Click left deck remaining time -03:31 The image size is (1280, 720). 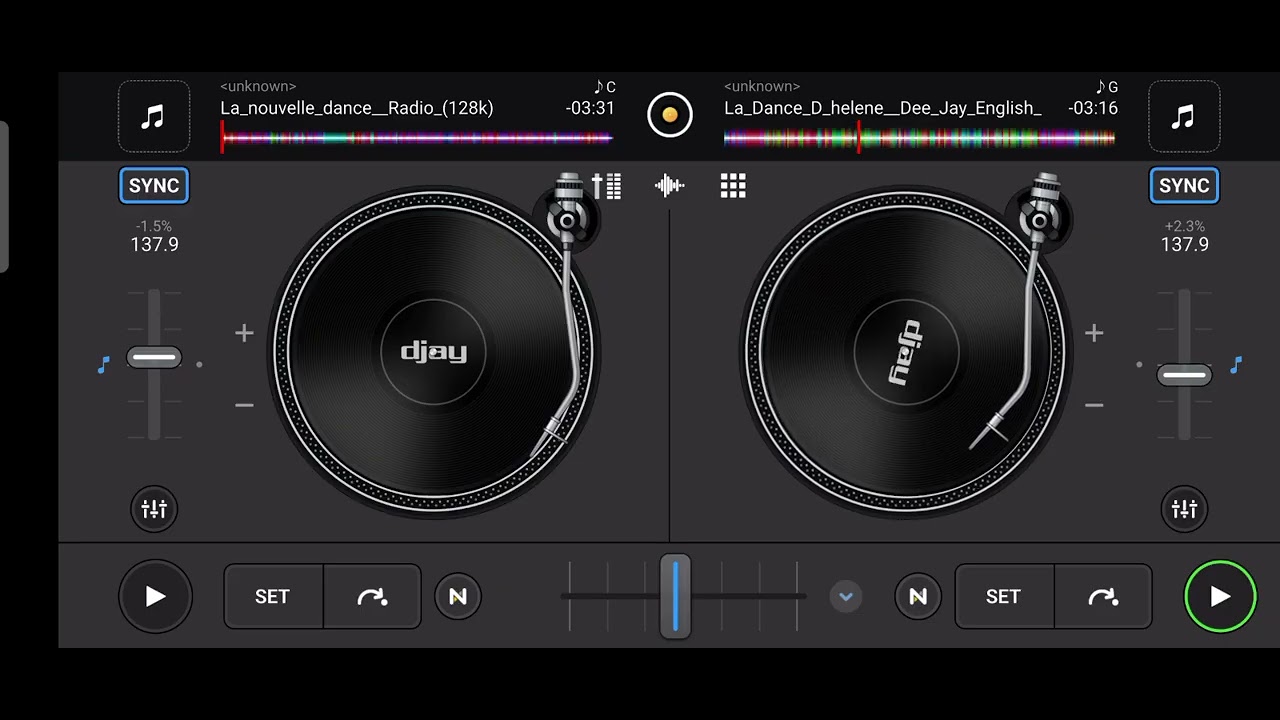pyautogui.click(x=590, y=108)
